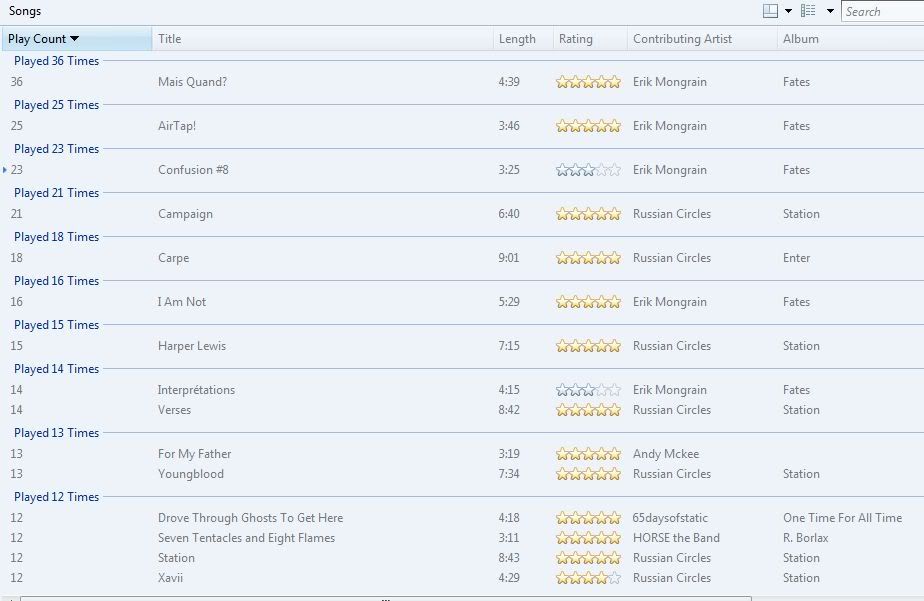Click first rating star of Mais Quand?
The image size is (924, 601).
pos(562,82)
